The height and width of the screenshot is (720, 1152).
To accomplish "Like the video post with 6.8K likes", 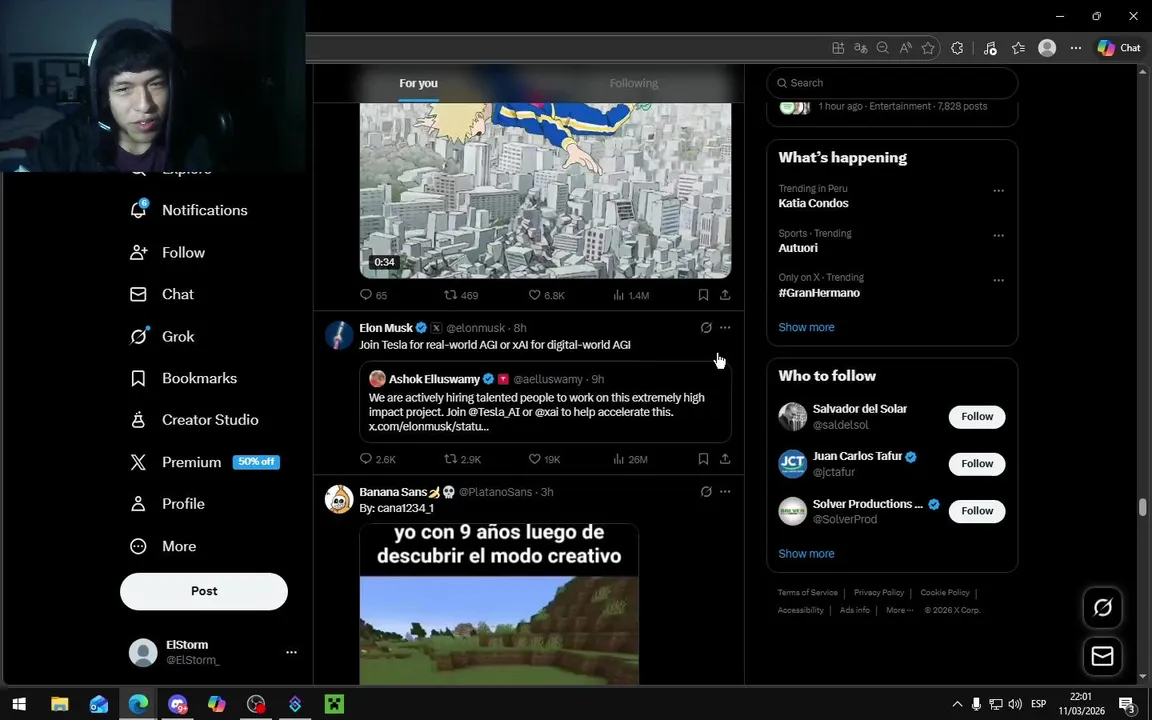I will (x=547, y=295).
